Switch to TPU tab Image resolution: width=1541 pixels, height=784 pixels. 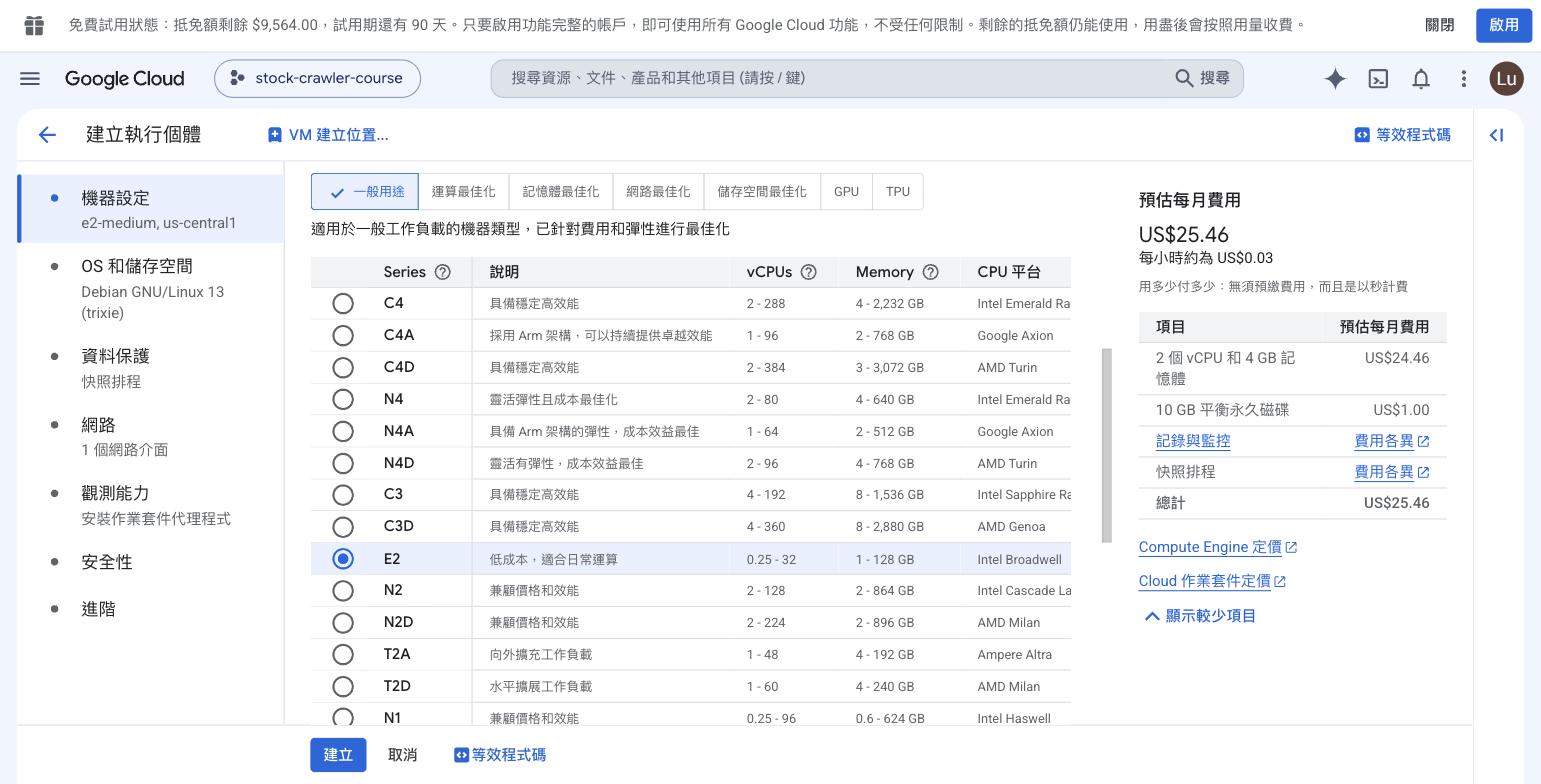[898, 192]
